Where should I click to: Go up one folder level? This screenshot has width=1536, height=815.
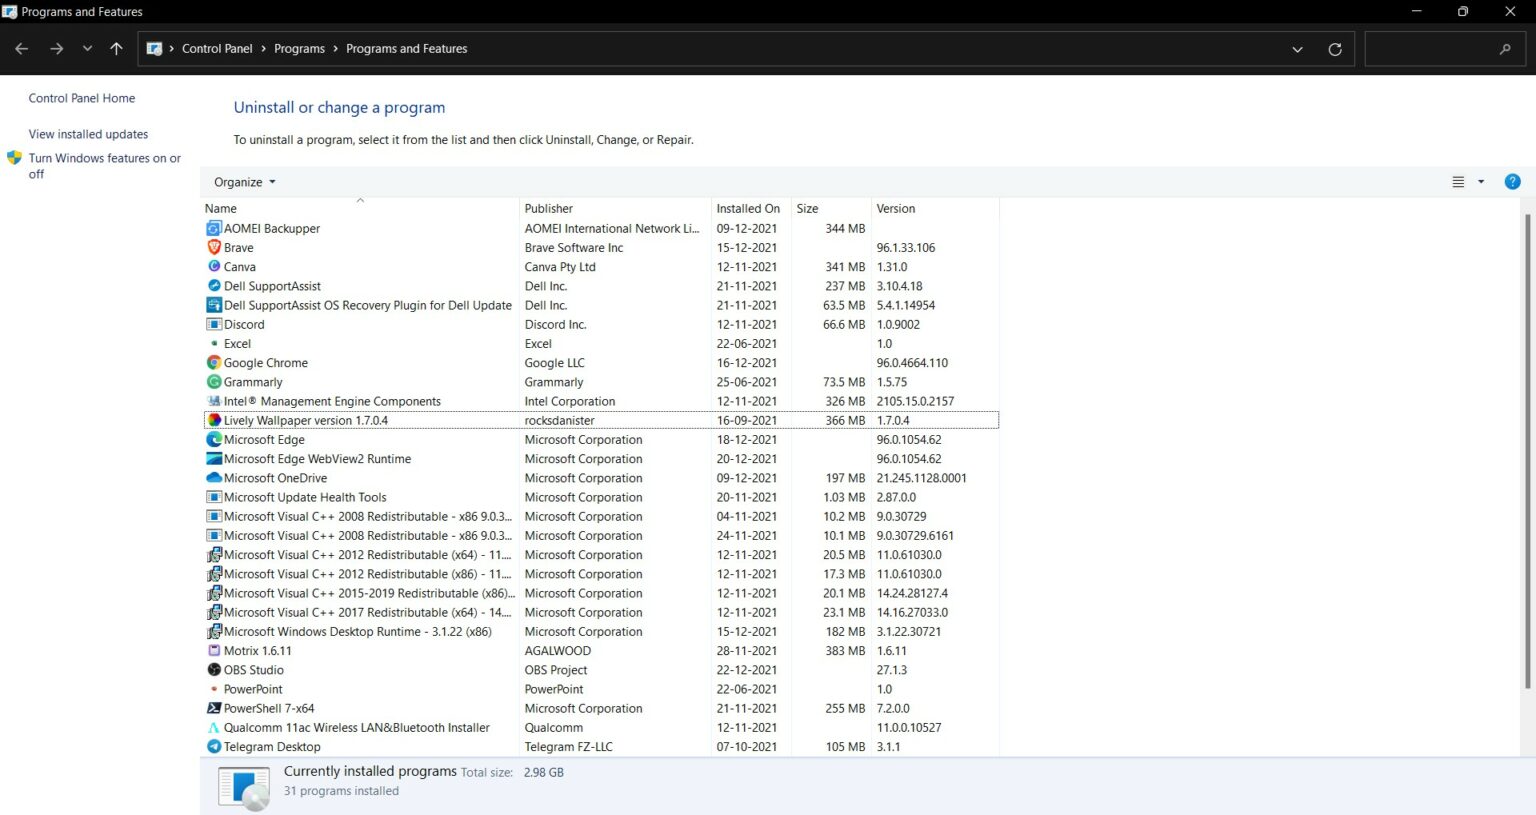(116, 49)
